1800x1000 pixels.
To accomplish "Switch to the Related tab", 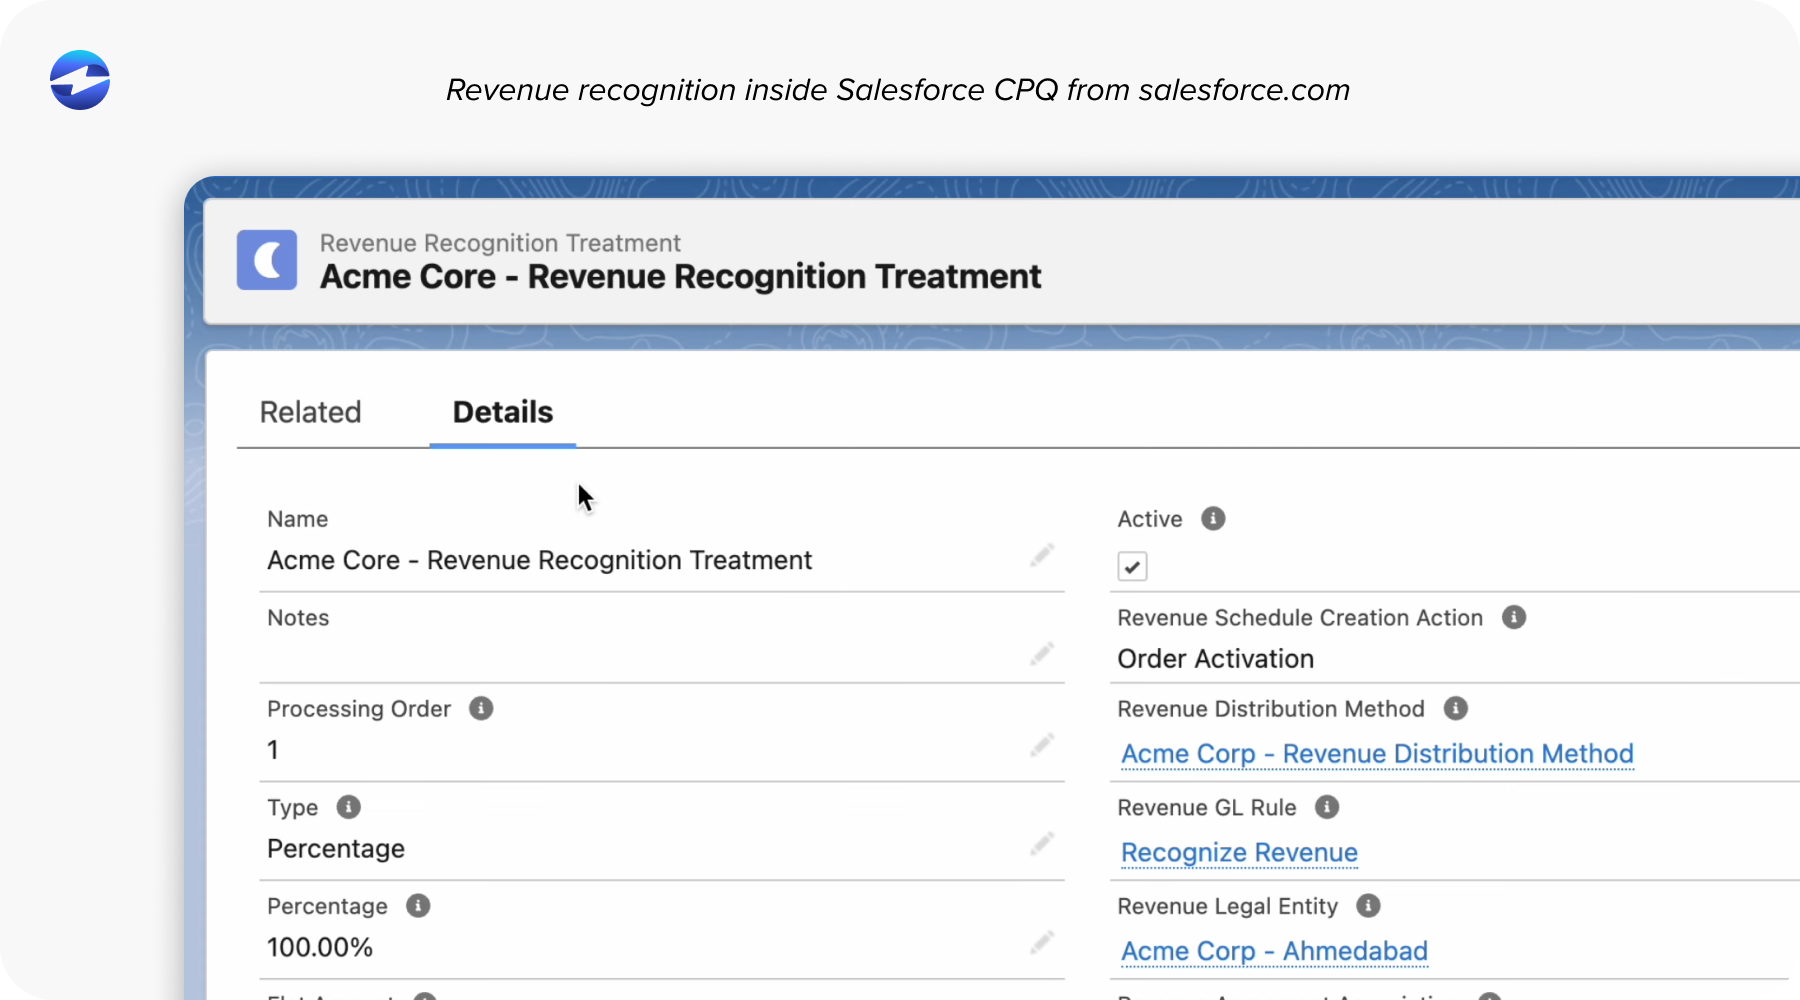I will tap(310, 412).
